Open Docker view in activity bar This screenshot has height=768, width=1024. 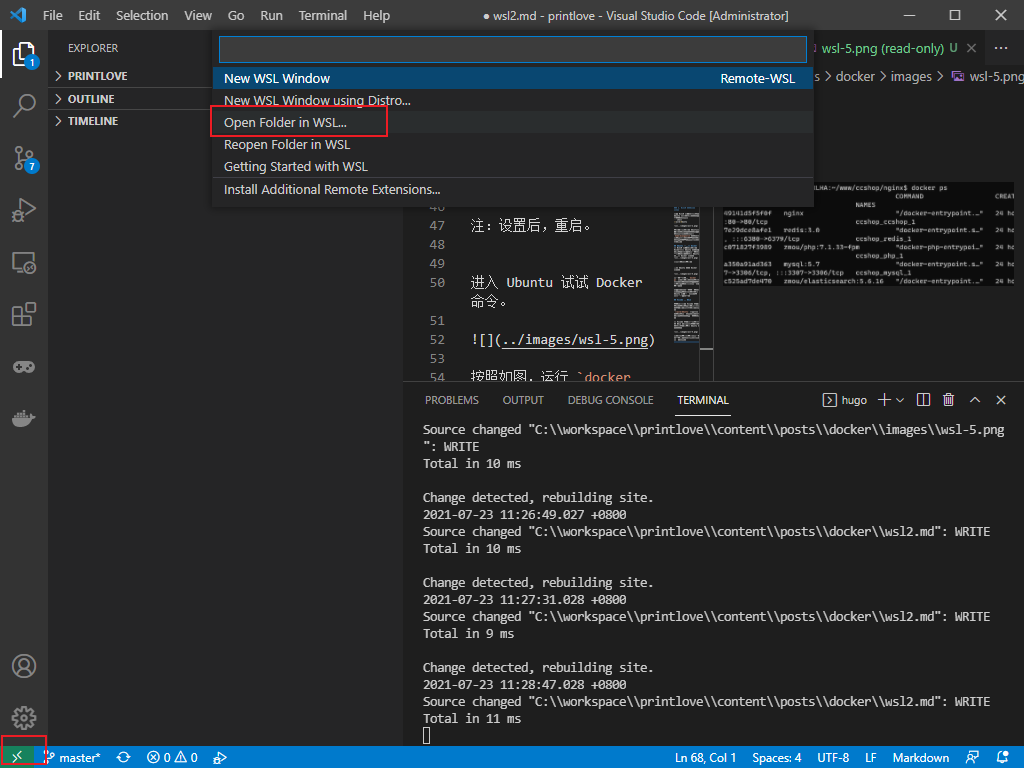(x=24, y=418)
